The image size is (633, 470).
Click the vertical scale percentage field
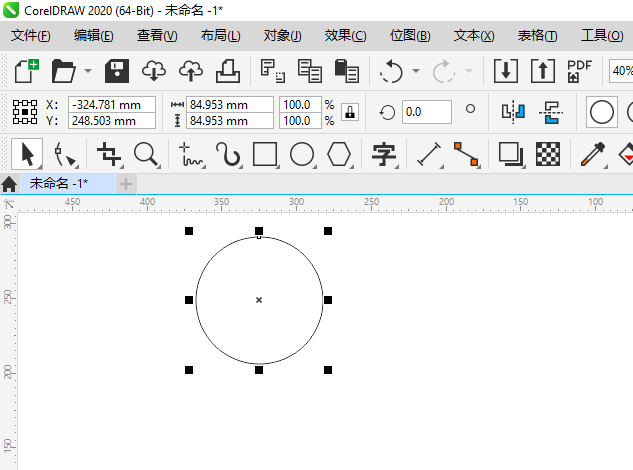click(x=300, y=121)
